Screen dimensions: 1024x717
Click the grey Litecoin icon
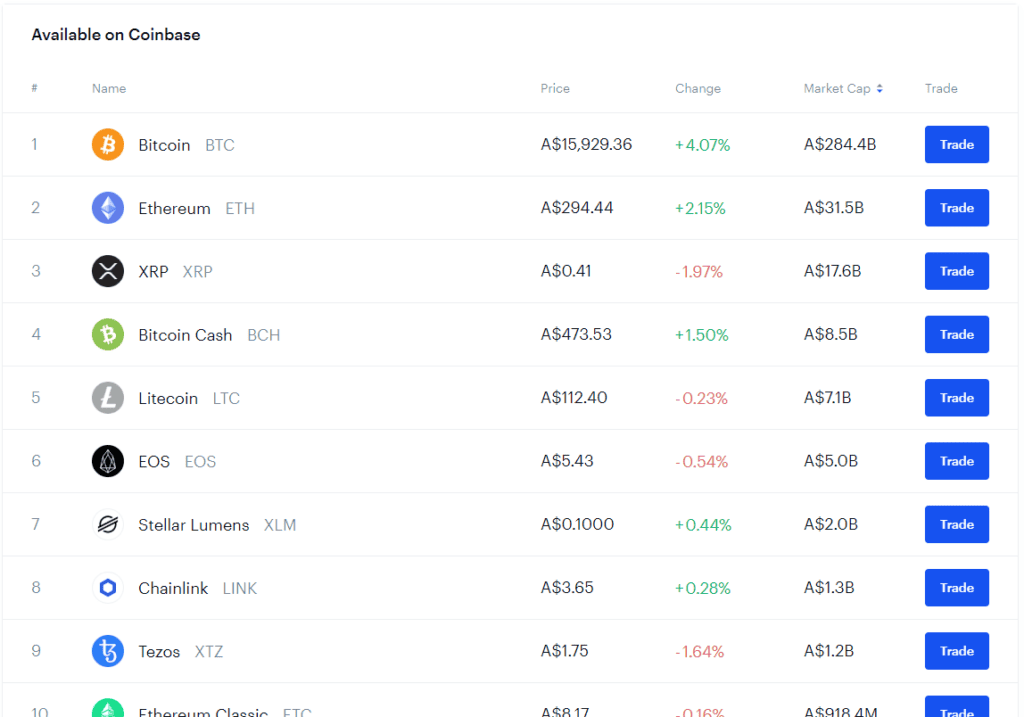[108, 398]
